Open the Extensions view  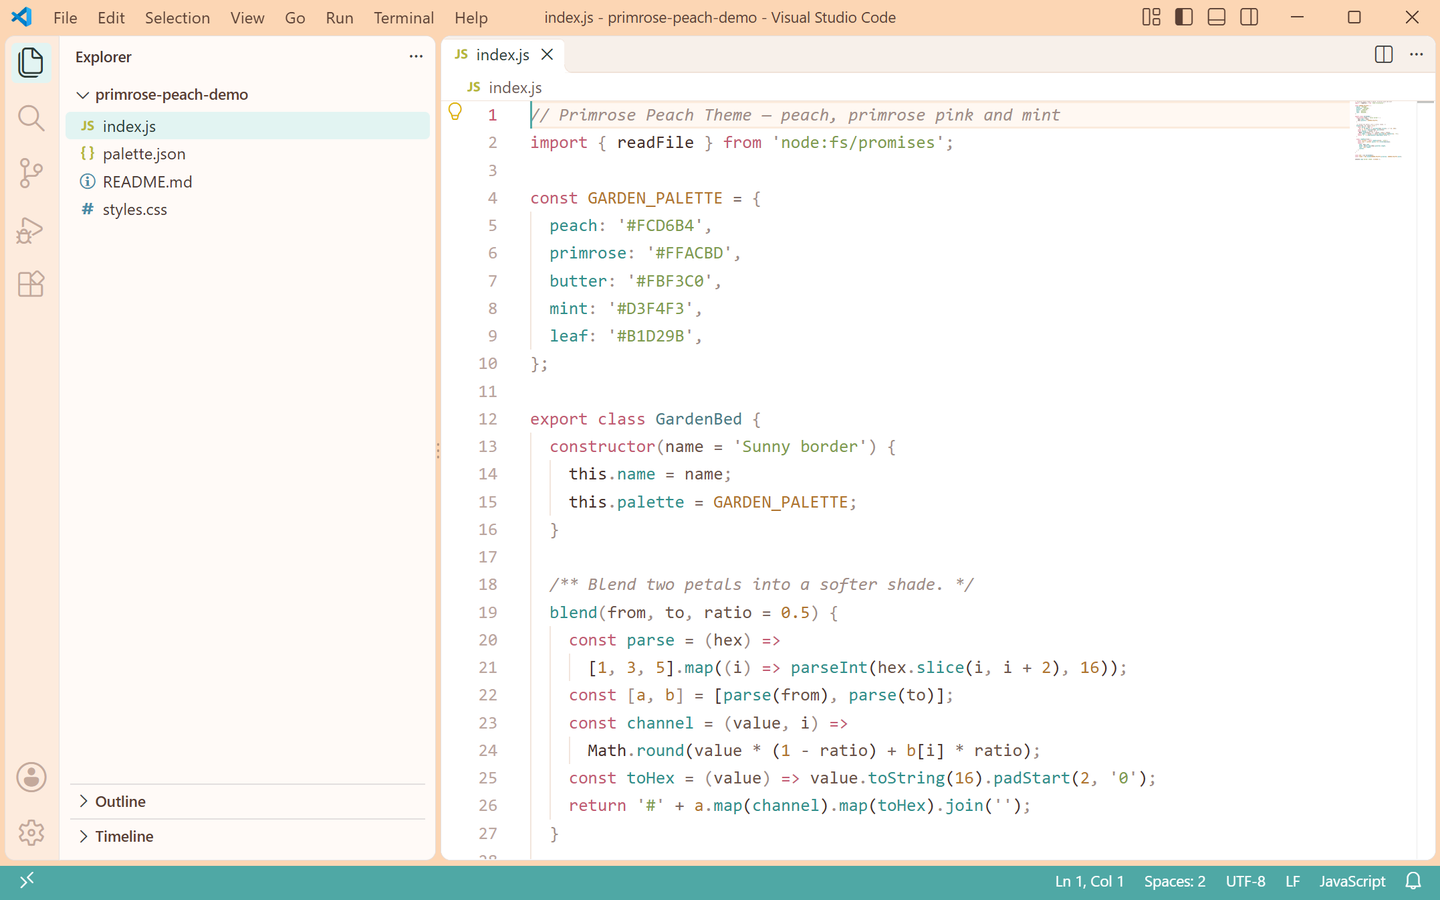point(31,284)
